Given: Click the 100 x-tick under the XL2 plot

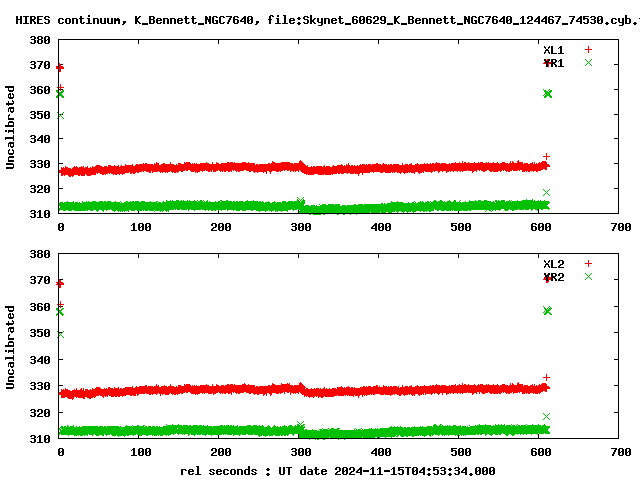Looking at the screenshot, I should tap(141, 452).
